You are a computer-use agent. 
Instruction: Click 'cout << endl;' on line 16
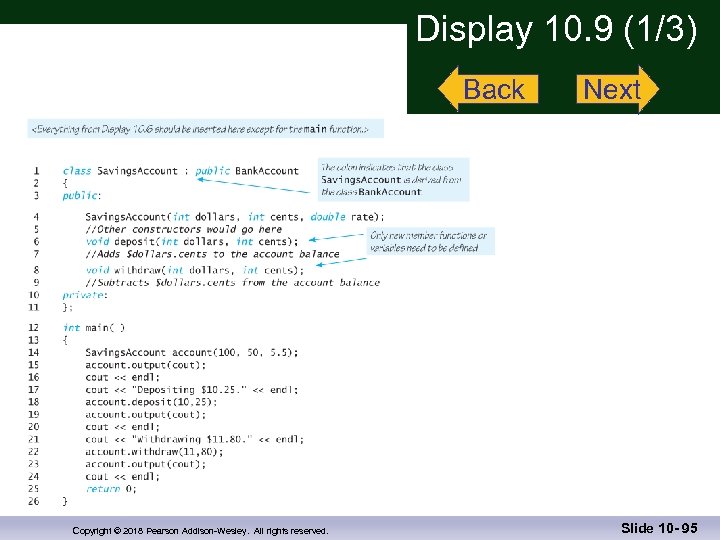click(122, 377)
